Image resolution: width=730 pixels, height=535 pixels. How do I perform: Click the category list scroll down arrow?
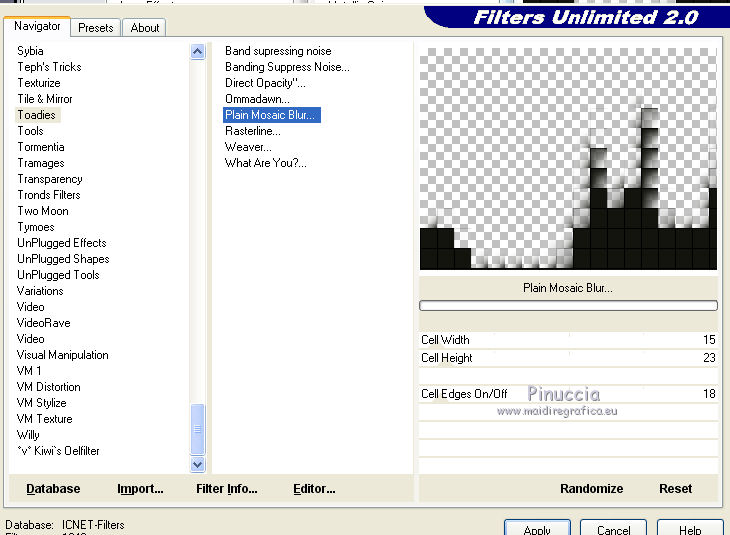[x=197, y=464]
